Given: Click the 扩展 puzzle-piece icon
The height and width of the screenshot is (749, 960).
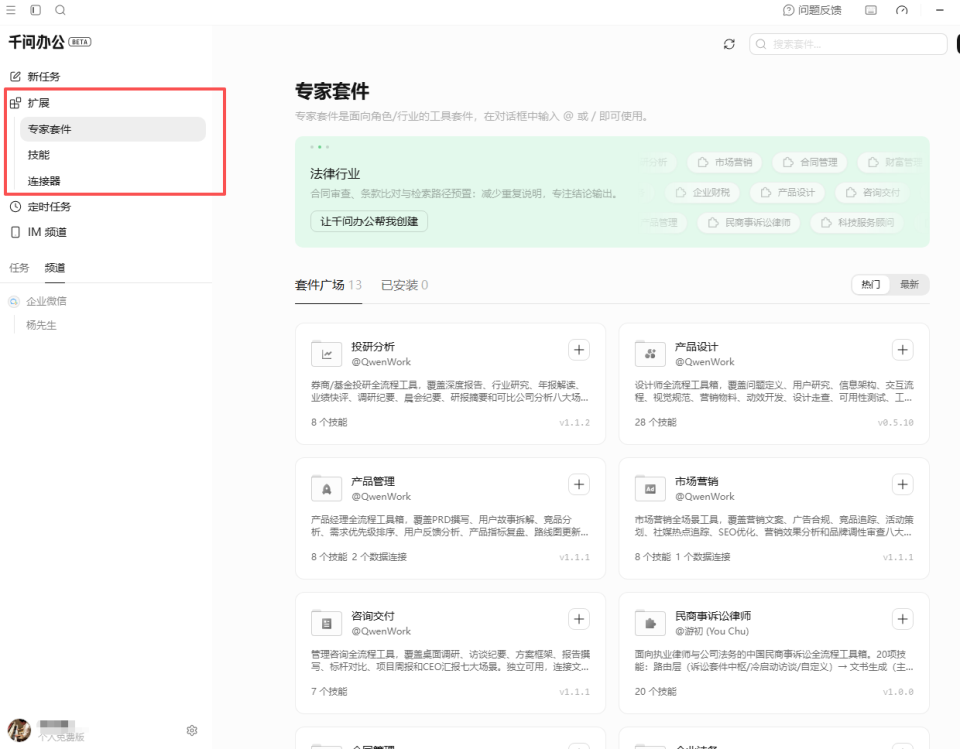Looking at the screenshot, I should tap(15, 103).
